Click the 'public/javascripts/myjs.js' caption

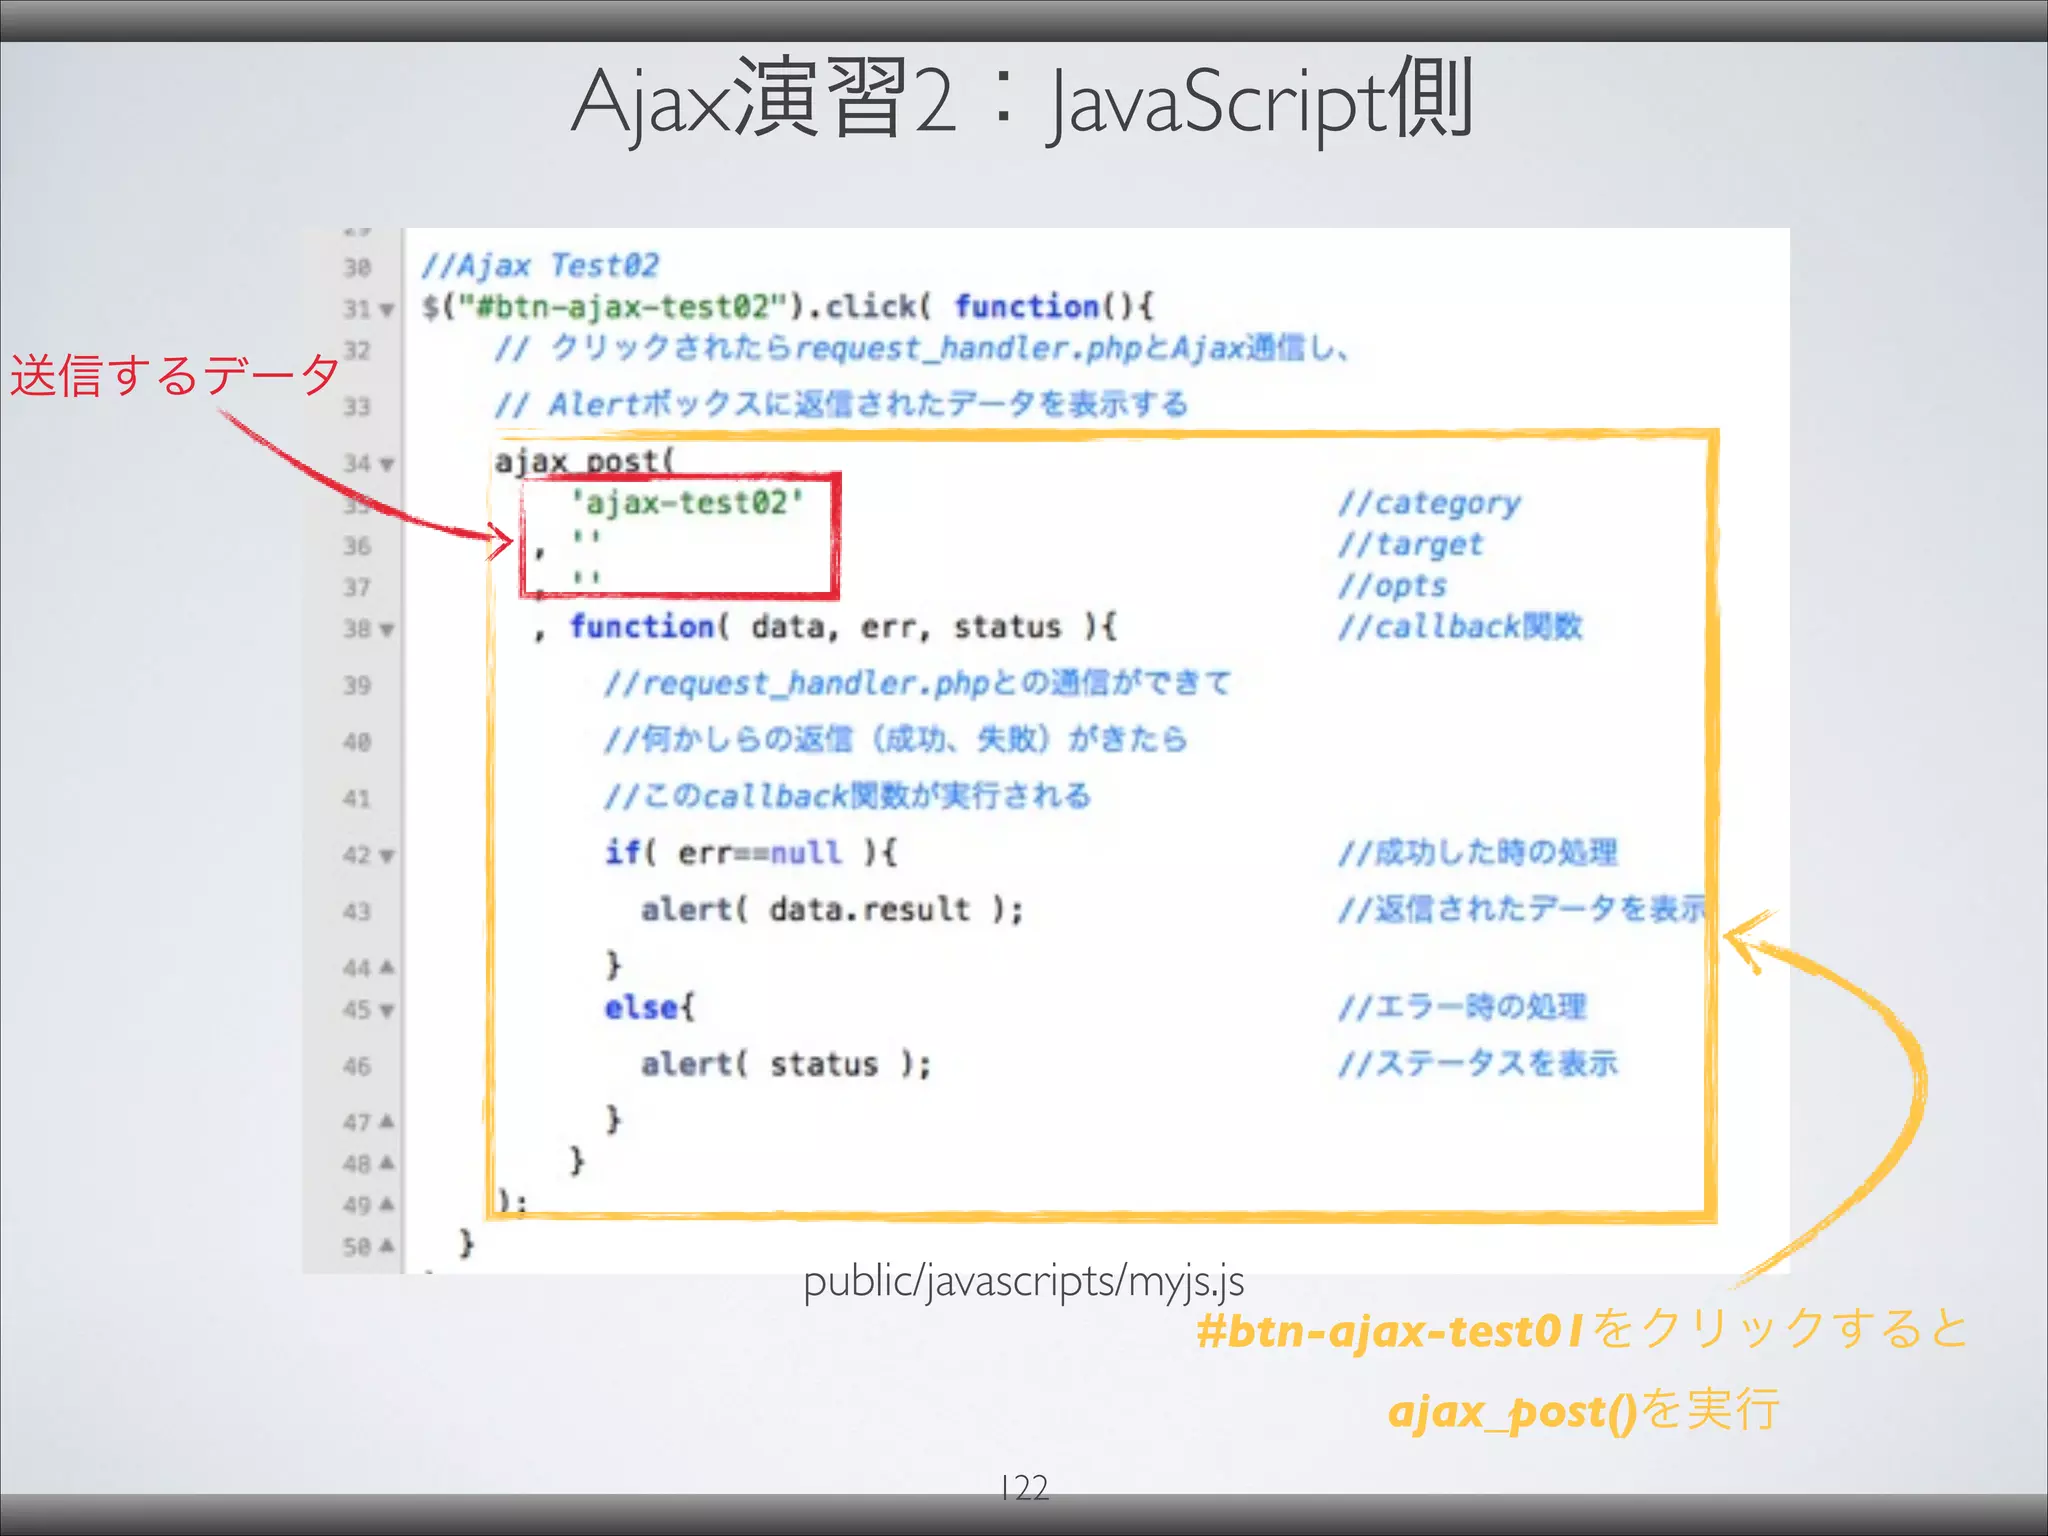click(1024, 1282)
